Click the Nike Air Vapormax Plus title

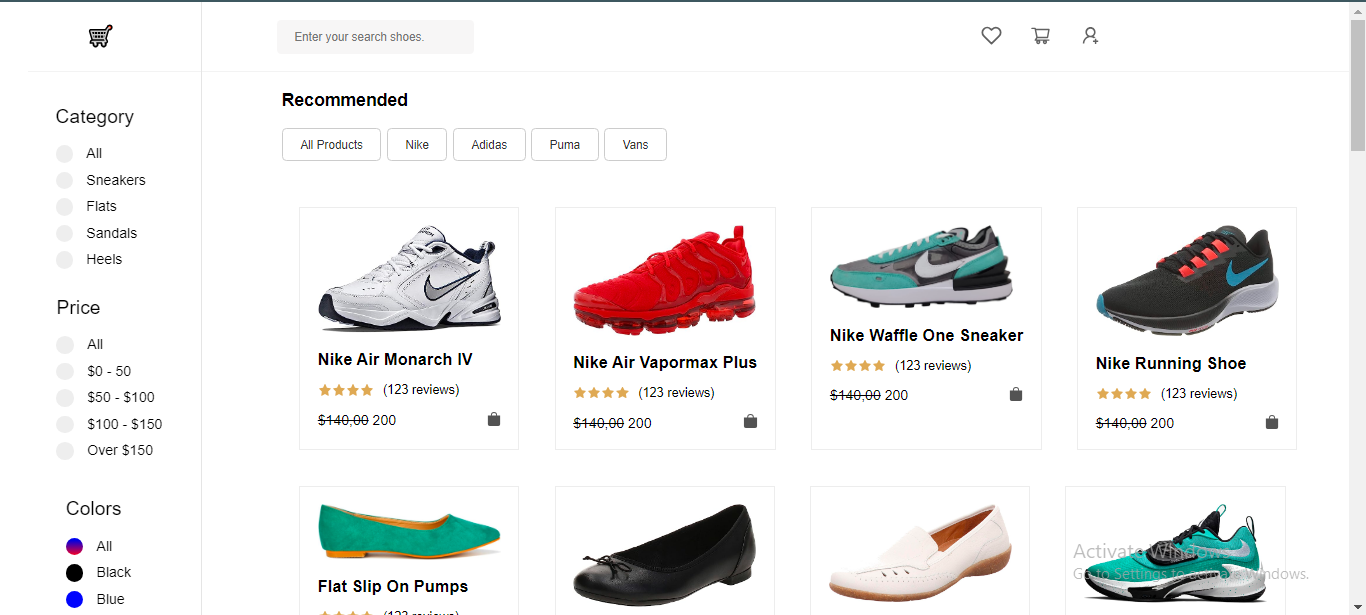[x=665, y=363]
